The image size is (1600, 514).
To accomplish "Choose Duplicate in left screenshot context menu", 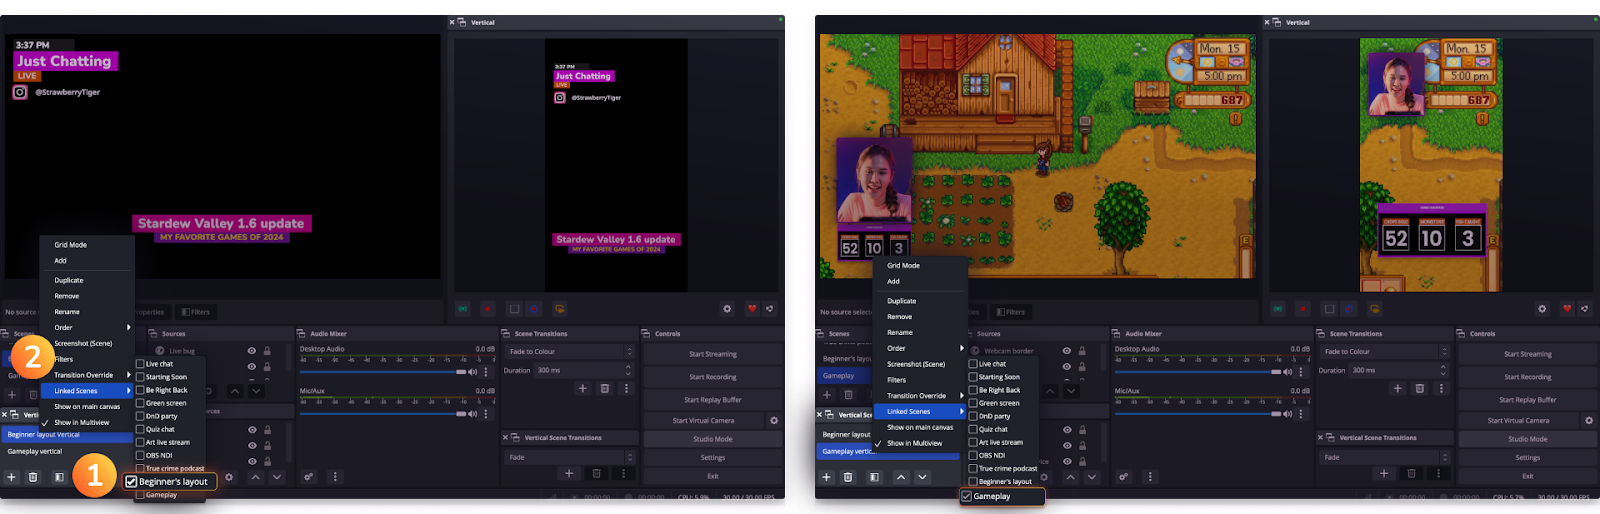I will [69, 281].
